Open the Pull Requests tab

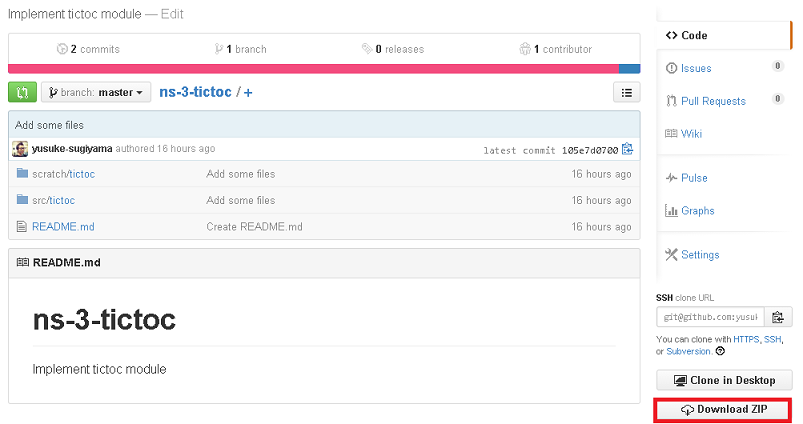coord(713,101)
